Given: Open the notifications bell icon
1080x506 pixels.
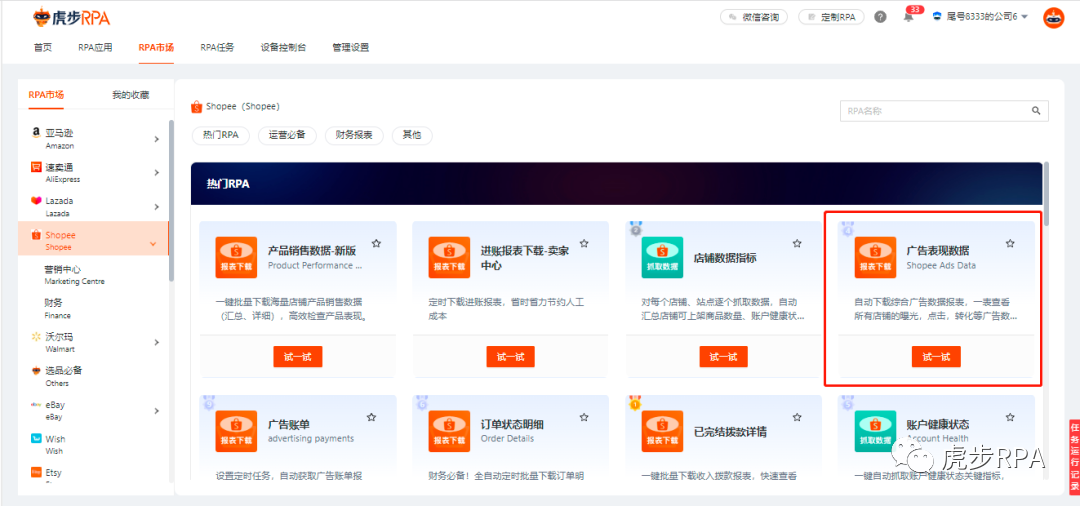Looking at the screenshot, I should [908, 18].
